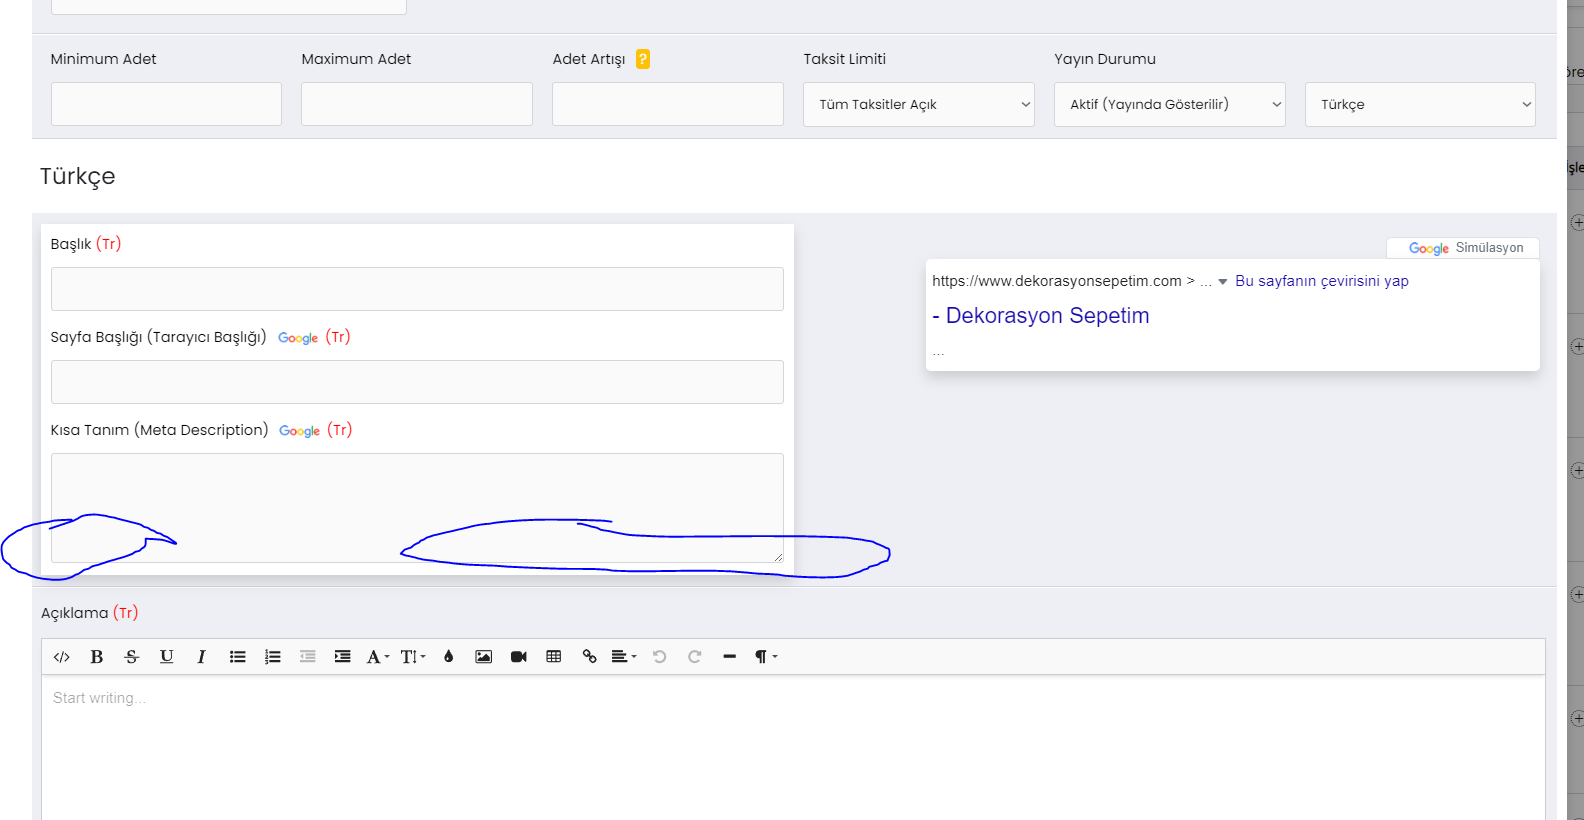Apply strikethrough formatting to text
Screen dimensions: 1584x820
coord(132,657)
